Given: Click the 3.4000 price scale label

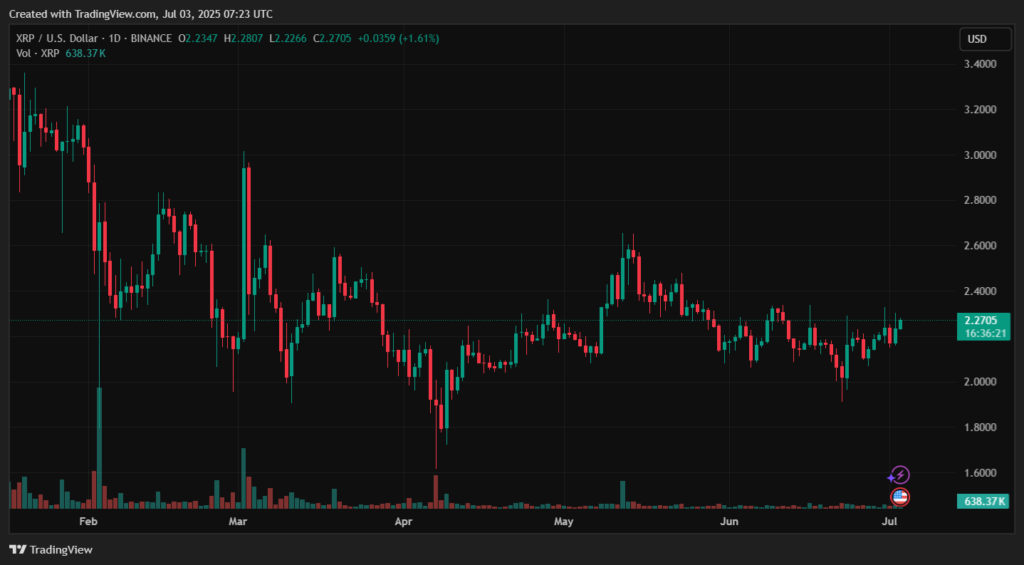Looking at the screenshot, I should pos(980,65).
